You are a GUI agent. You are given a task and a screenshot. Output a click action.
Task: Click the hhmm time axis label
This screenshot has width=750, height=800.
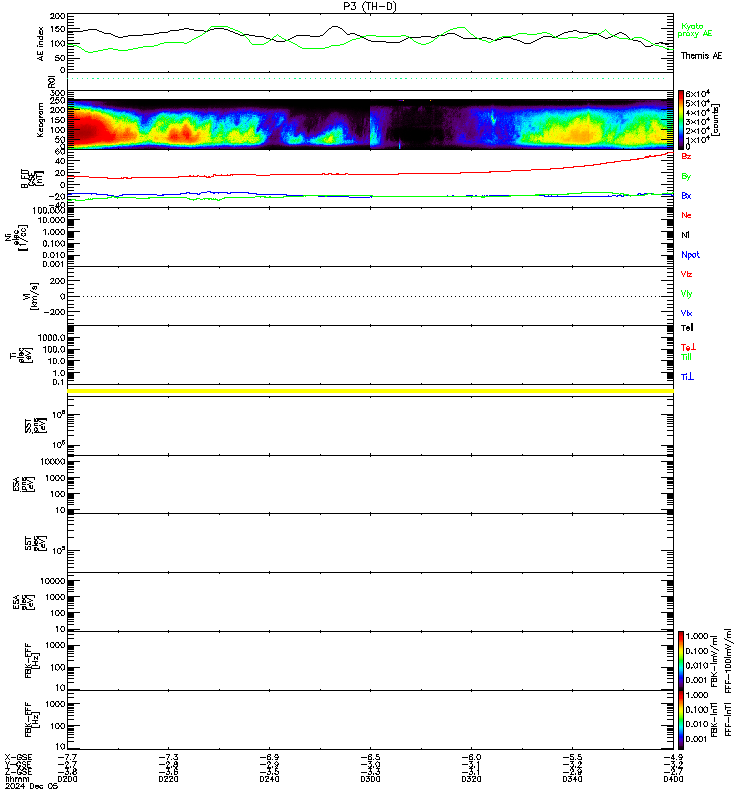(17, 780)
